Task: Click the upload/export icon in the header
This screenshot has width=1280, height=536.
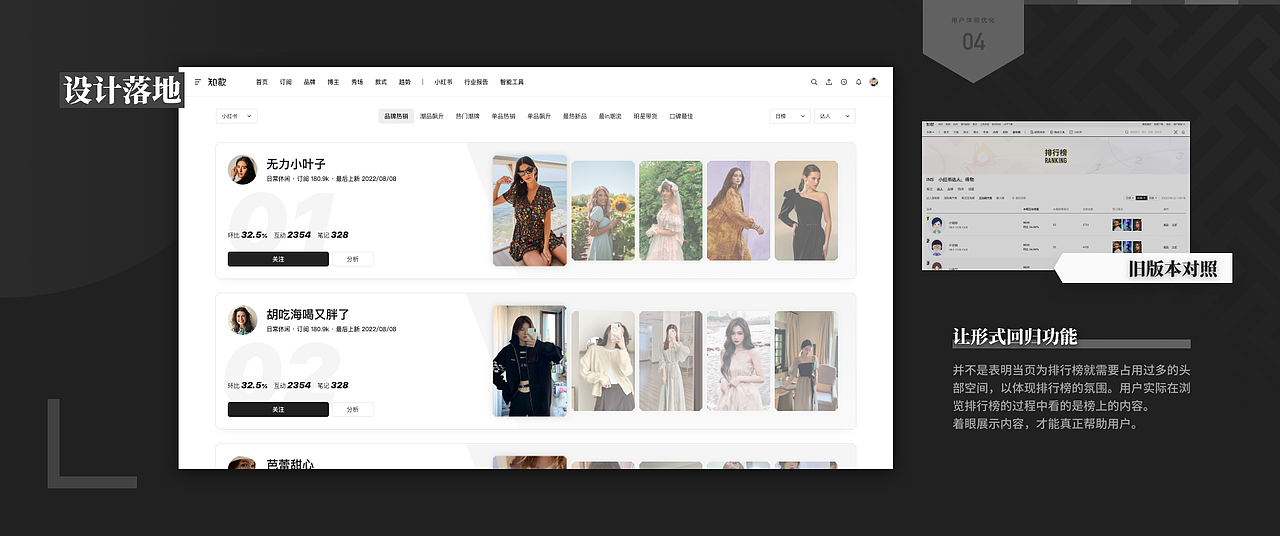Action: click(x=829, y=82)
